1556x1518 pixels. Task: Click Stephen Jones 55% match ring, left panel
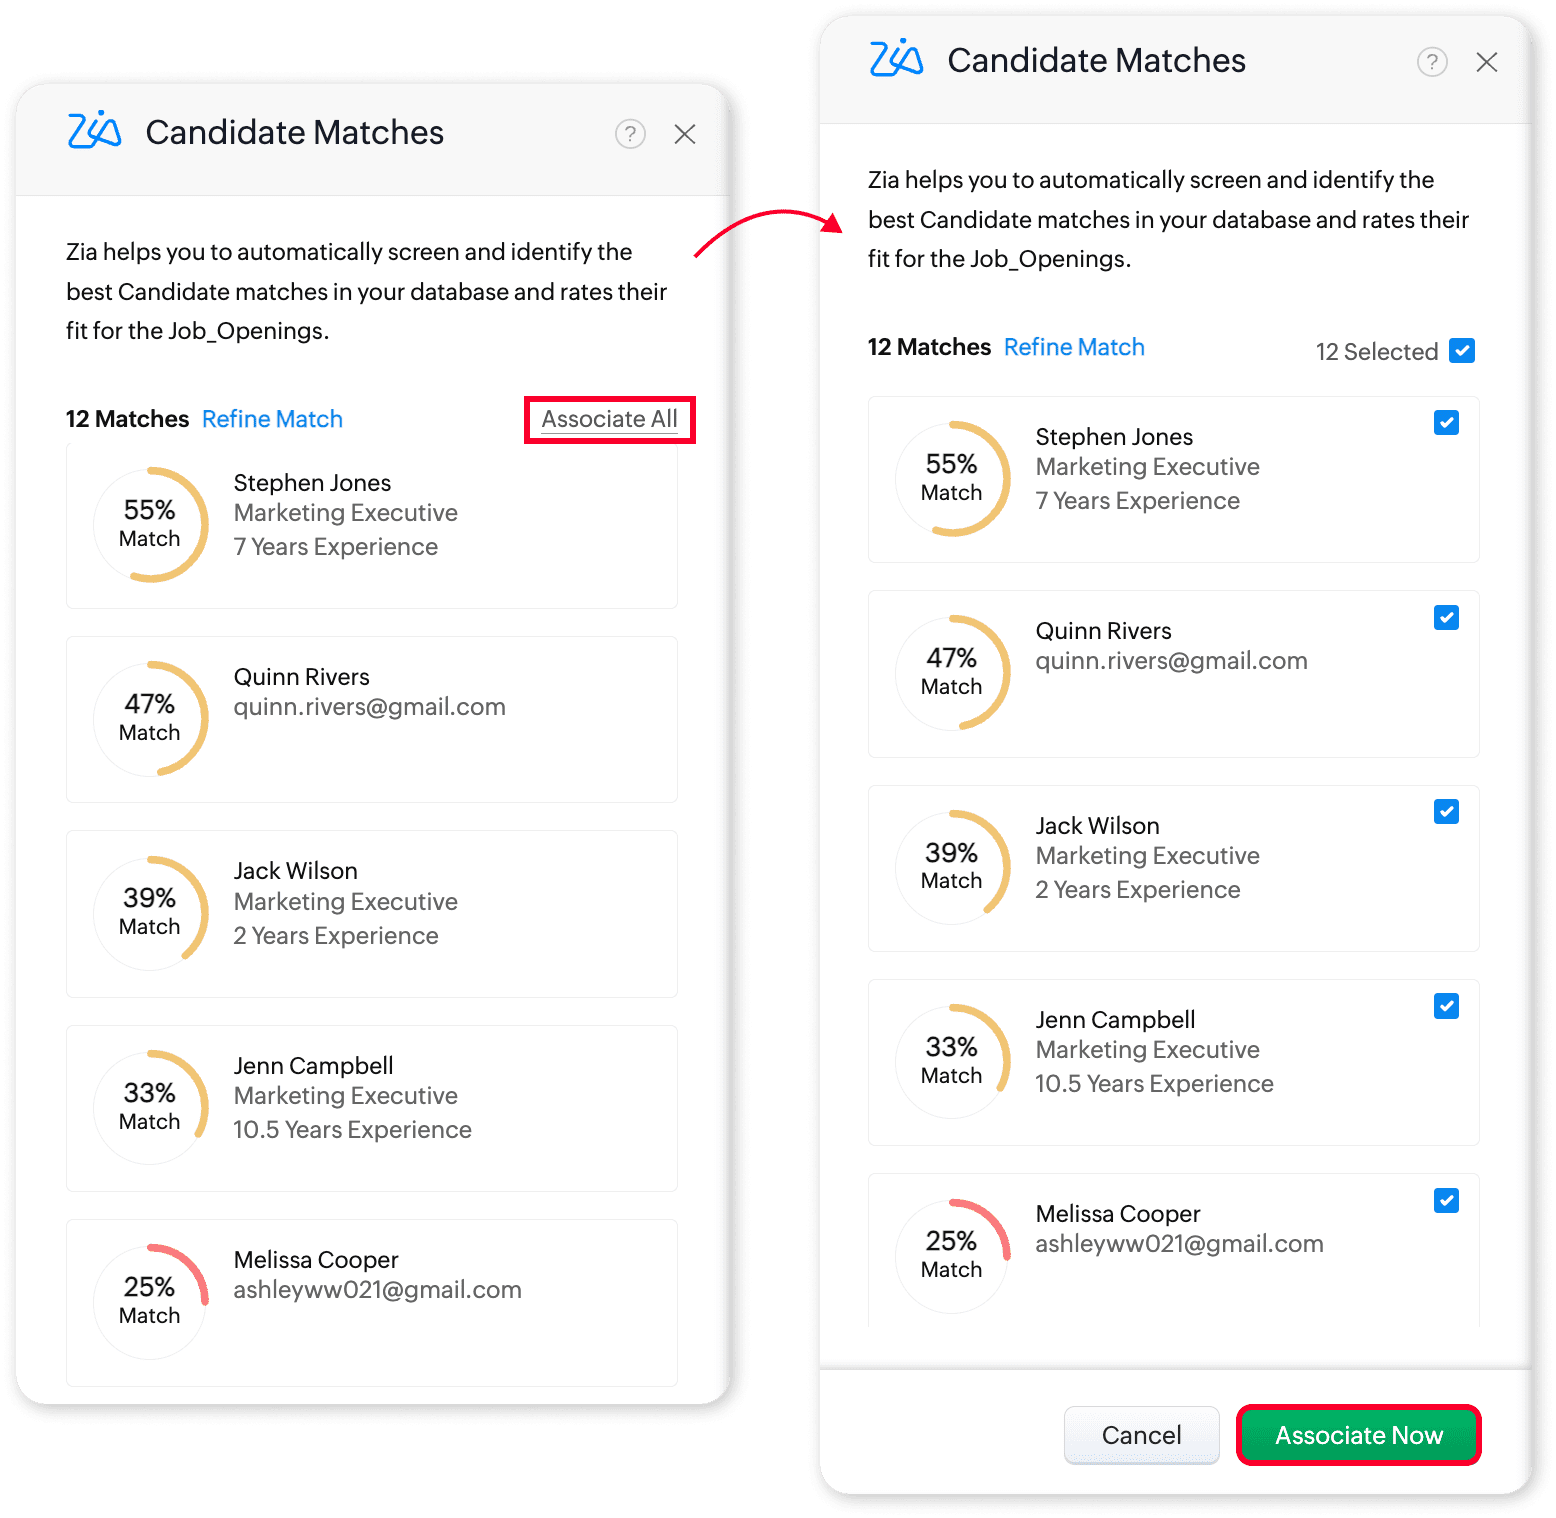150,524
